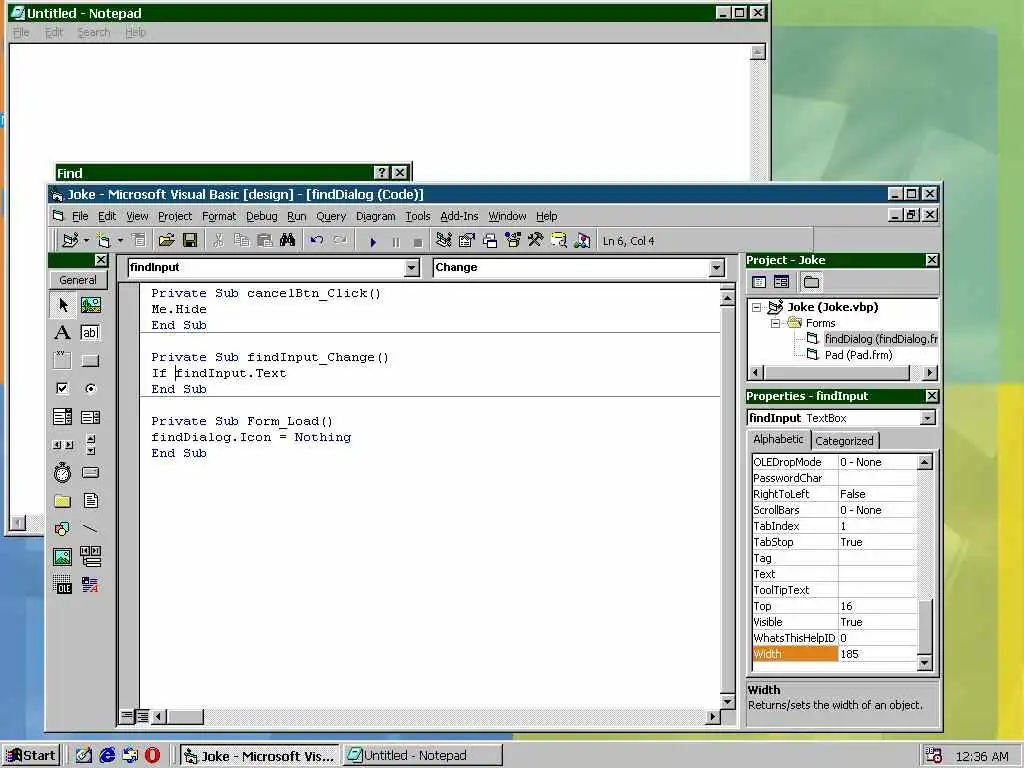Select the Line control tool
The image size is (1024, 768).
[x=91, y=528]
